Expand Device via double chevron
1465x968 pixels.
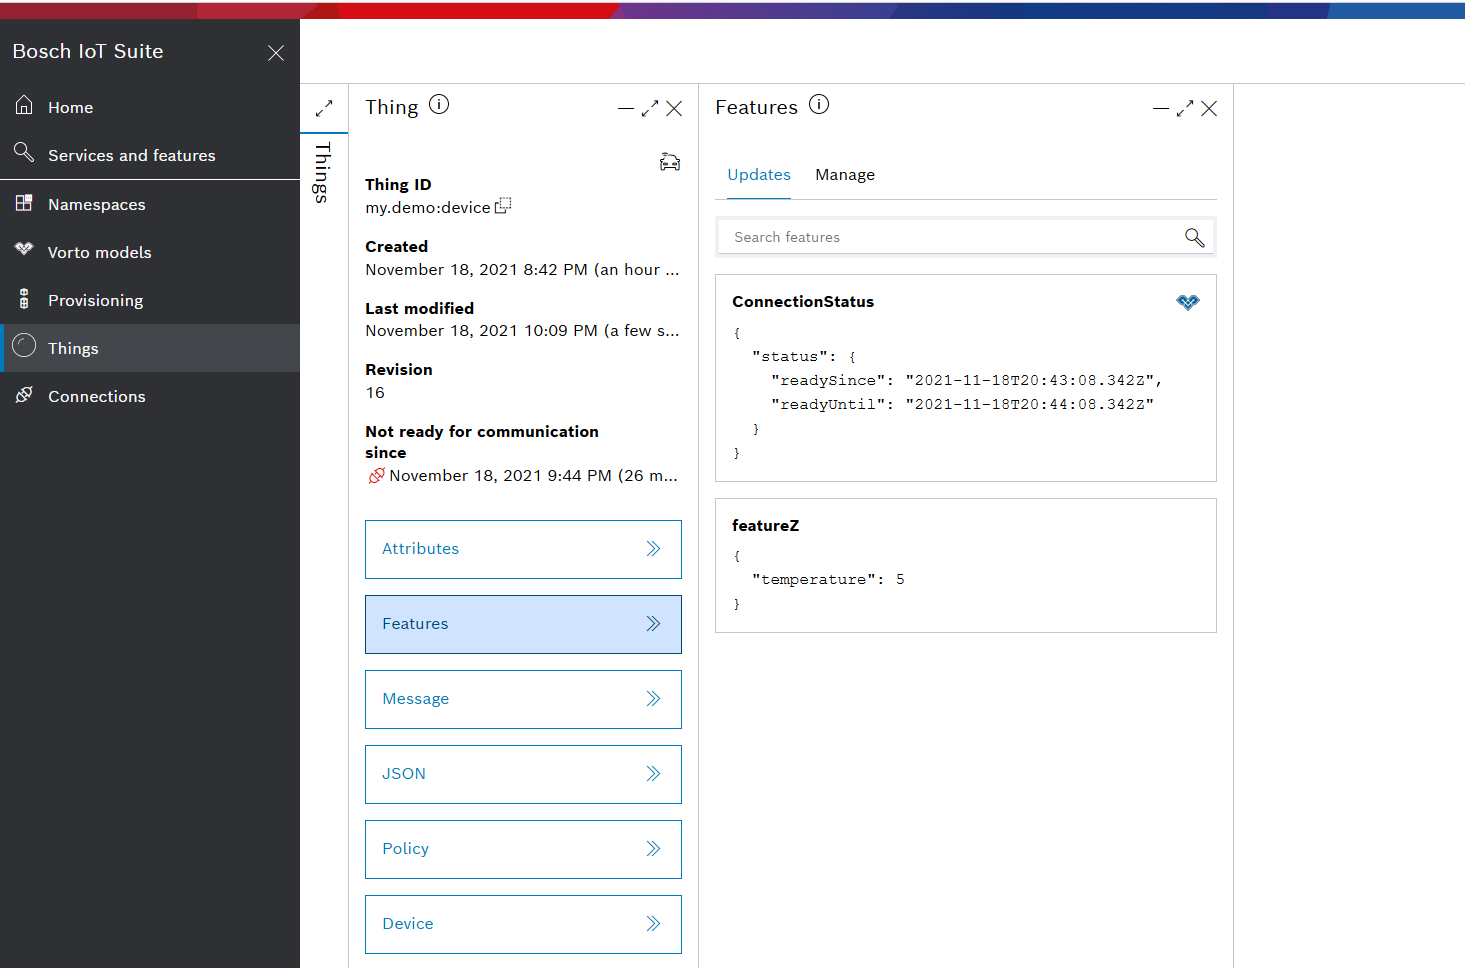pos(653,923)
